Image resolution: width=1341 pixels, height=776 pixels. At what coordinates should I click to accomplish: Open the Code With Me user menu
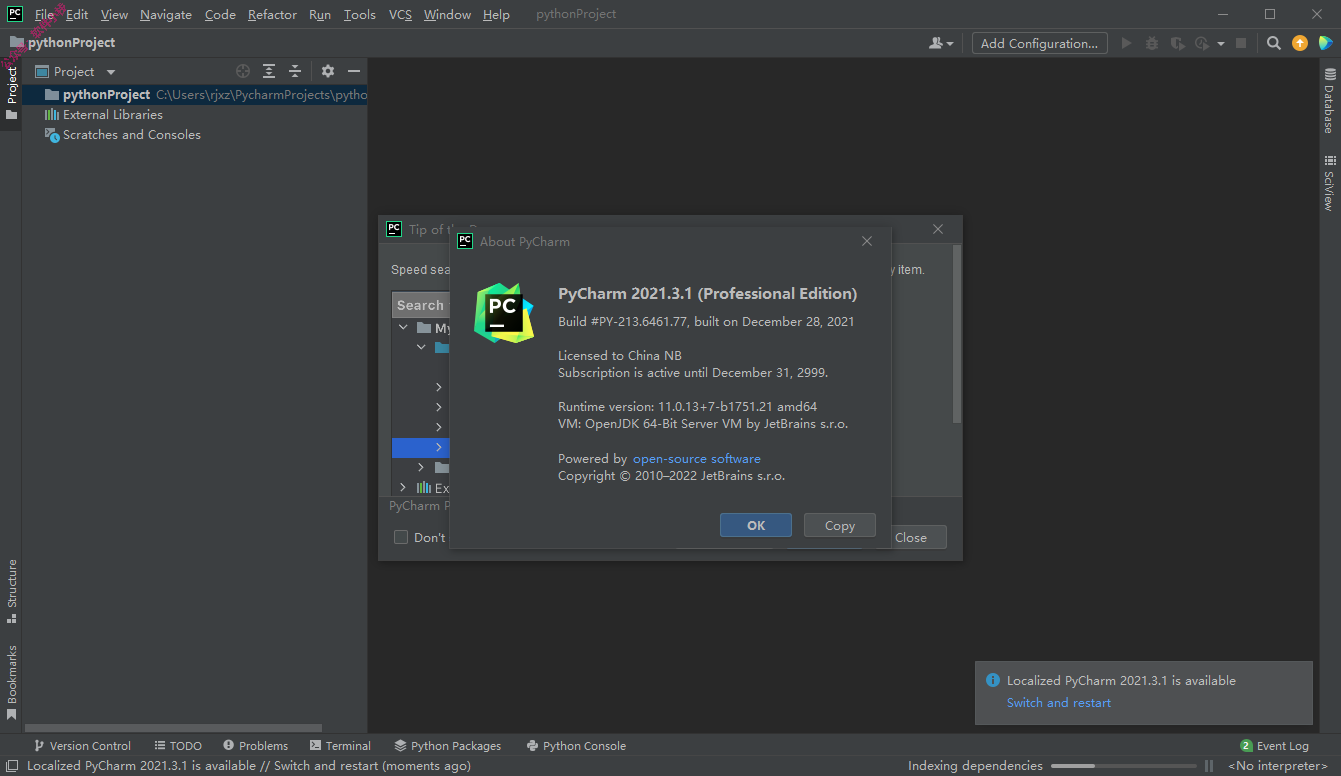click(941, 43)
